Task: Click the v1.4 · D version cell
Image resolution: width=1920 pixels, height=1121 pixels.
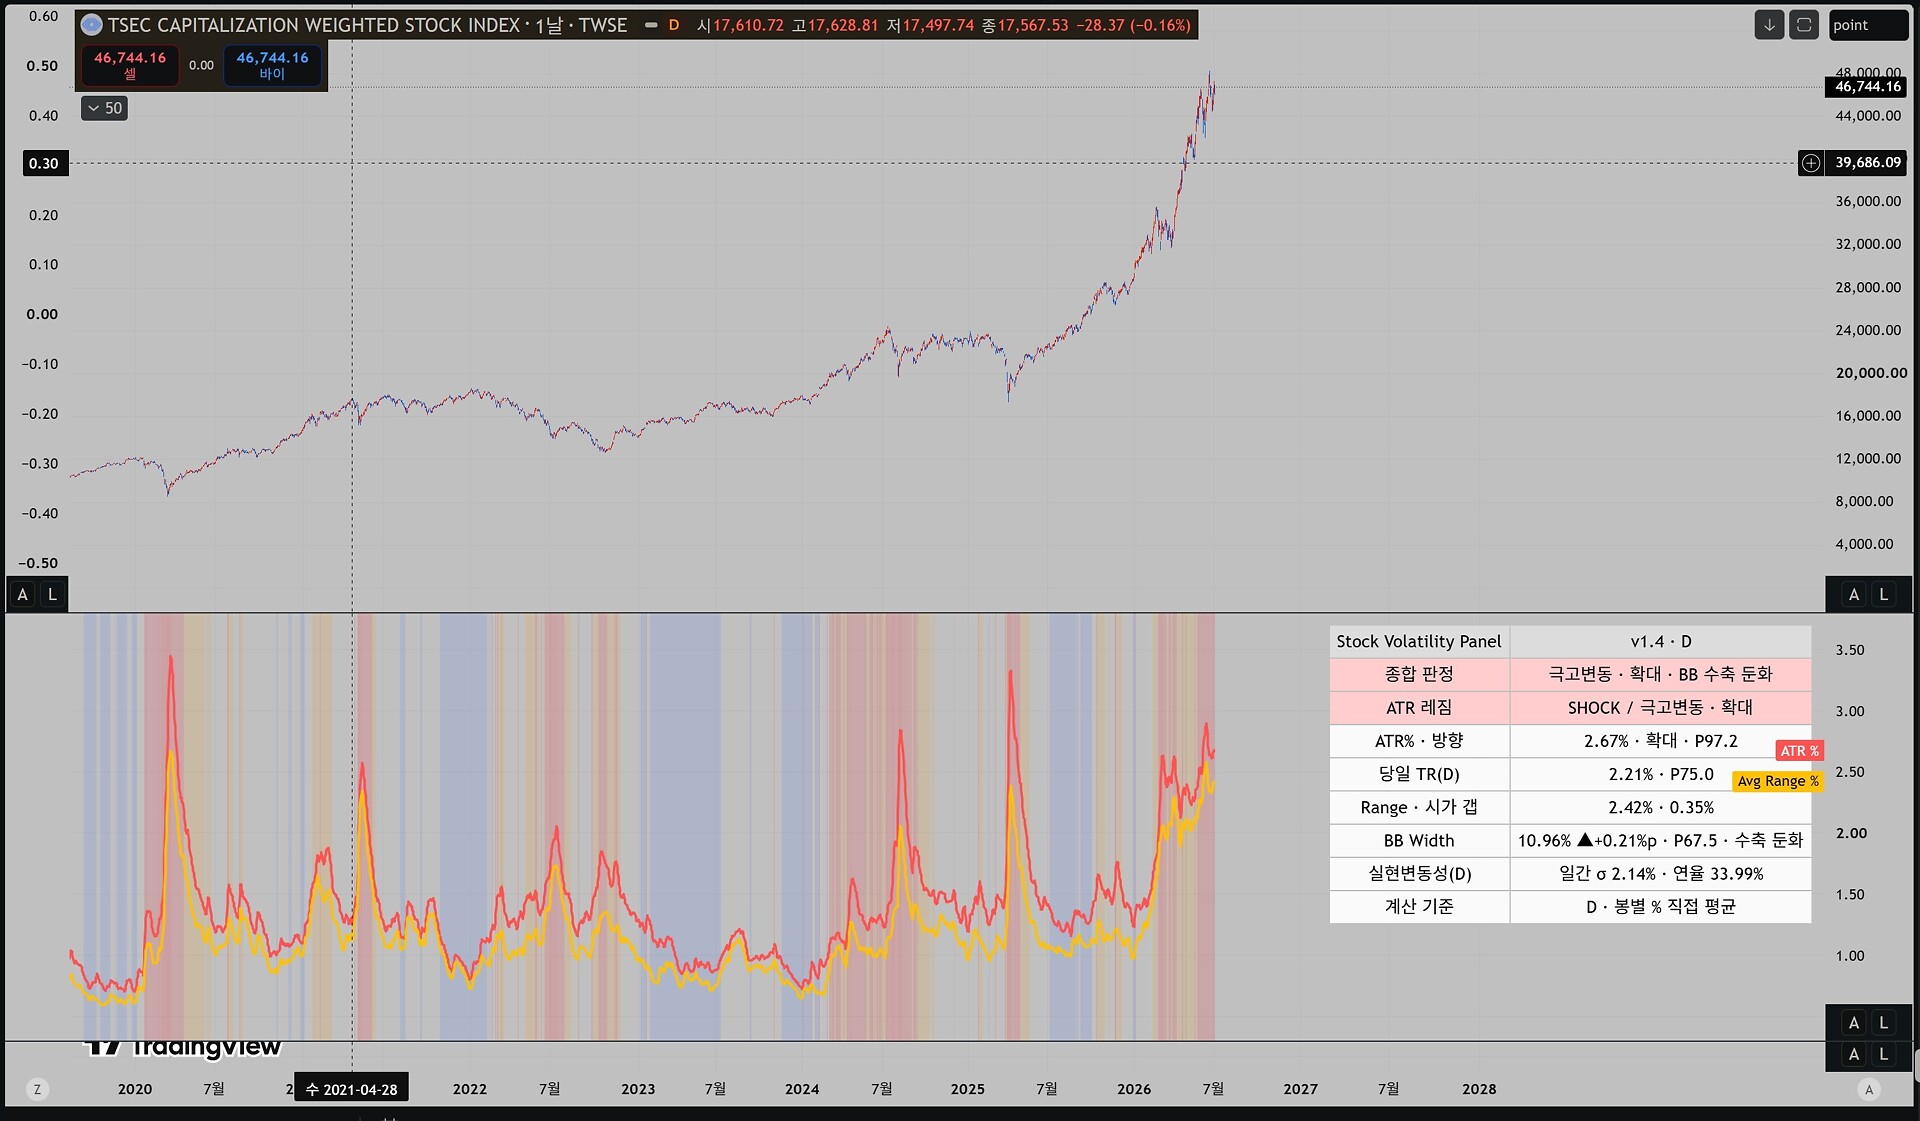Action: [x=1660, y=642]
